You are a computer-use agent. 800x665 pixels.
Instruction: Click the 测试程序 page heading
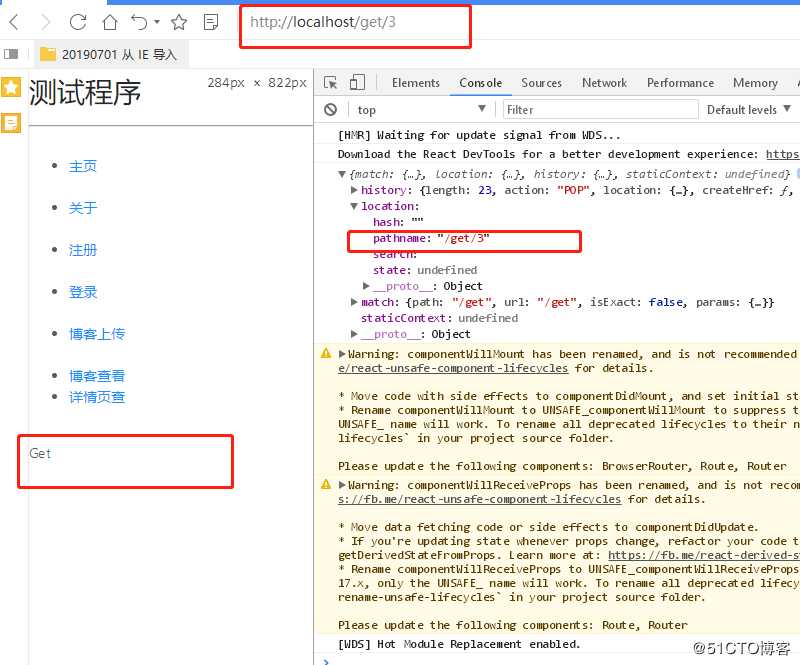(85, 92)
